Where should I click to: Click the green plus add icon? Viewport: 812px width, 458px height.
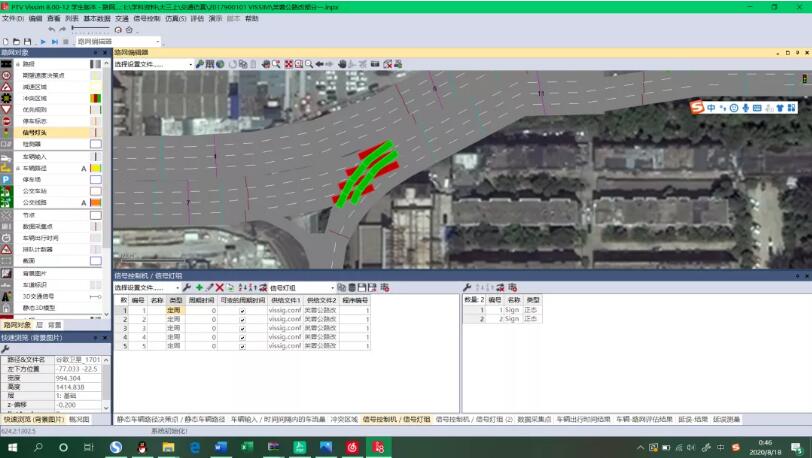tap(199, 287)
